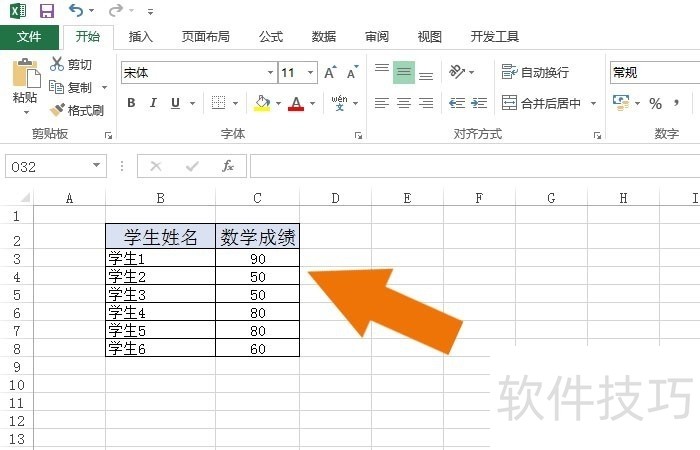Open the 对齐方式 dialog launcher
This screenshot has width=700, height=450.
pos(597,135)
